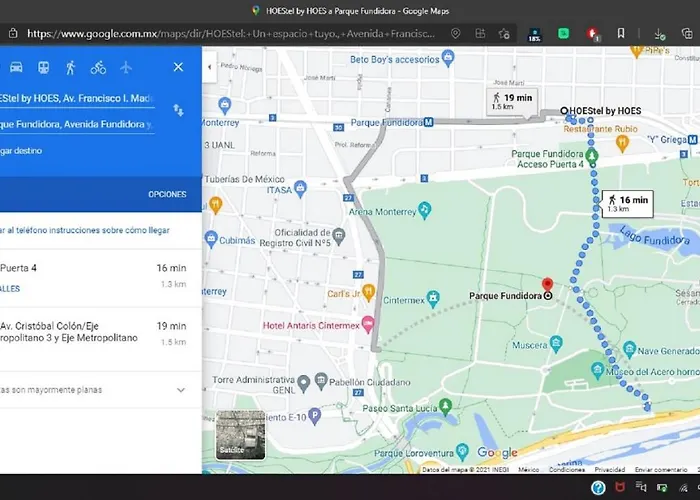Select flights airplane mode icon

click(x=126, y=67)
